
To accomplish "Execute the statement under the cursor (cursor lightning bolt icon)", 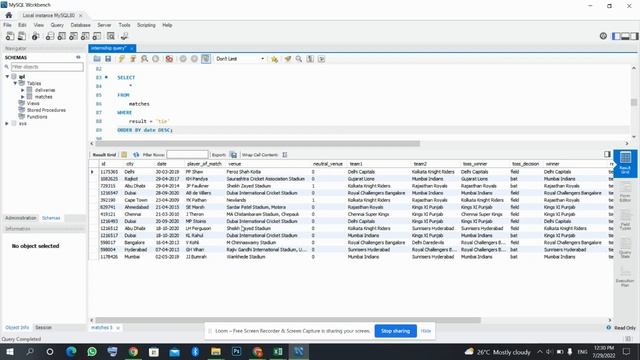I will pos(133,59).
